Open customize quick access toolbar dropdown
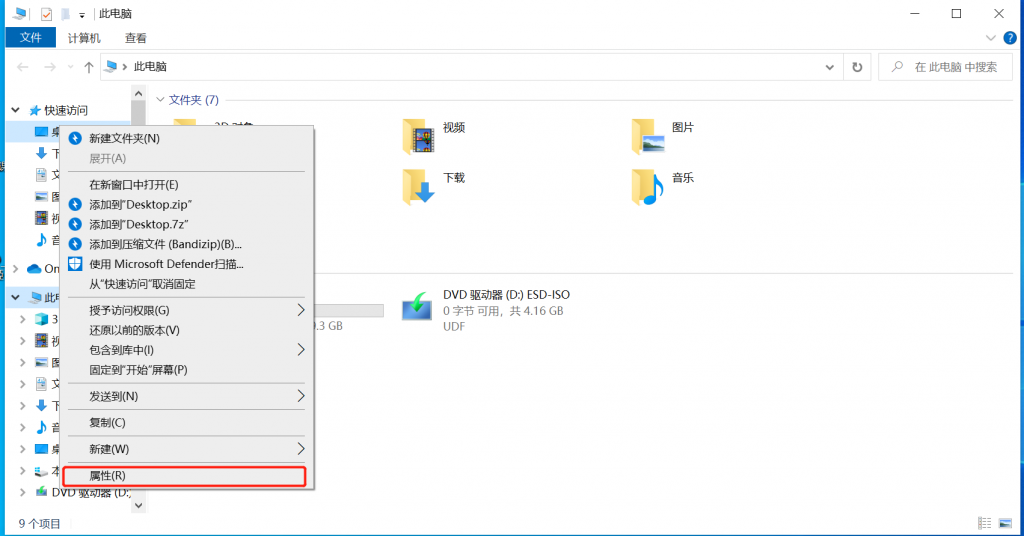Viewport: 1024px width, 536px height. [82, 14]
